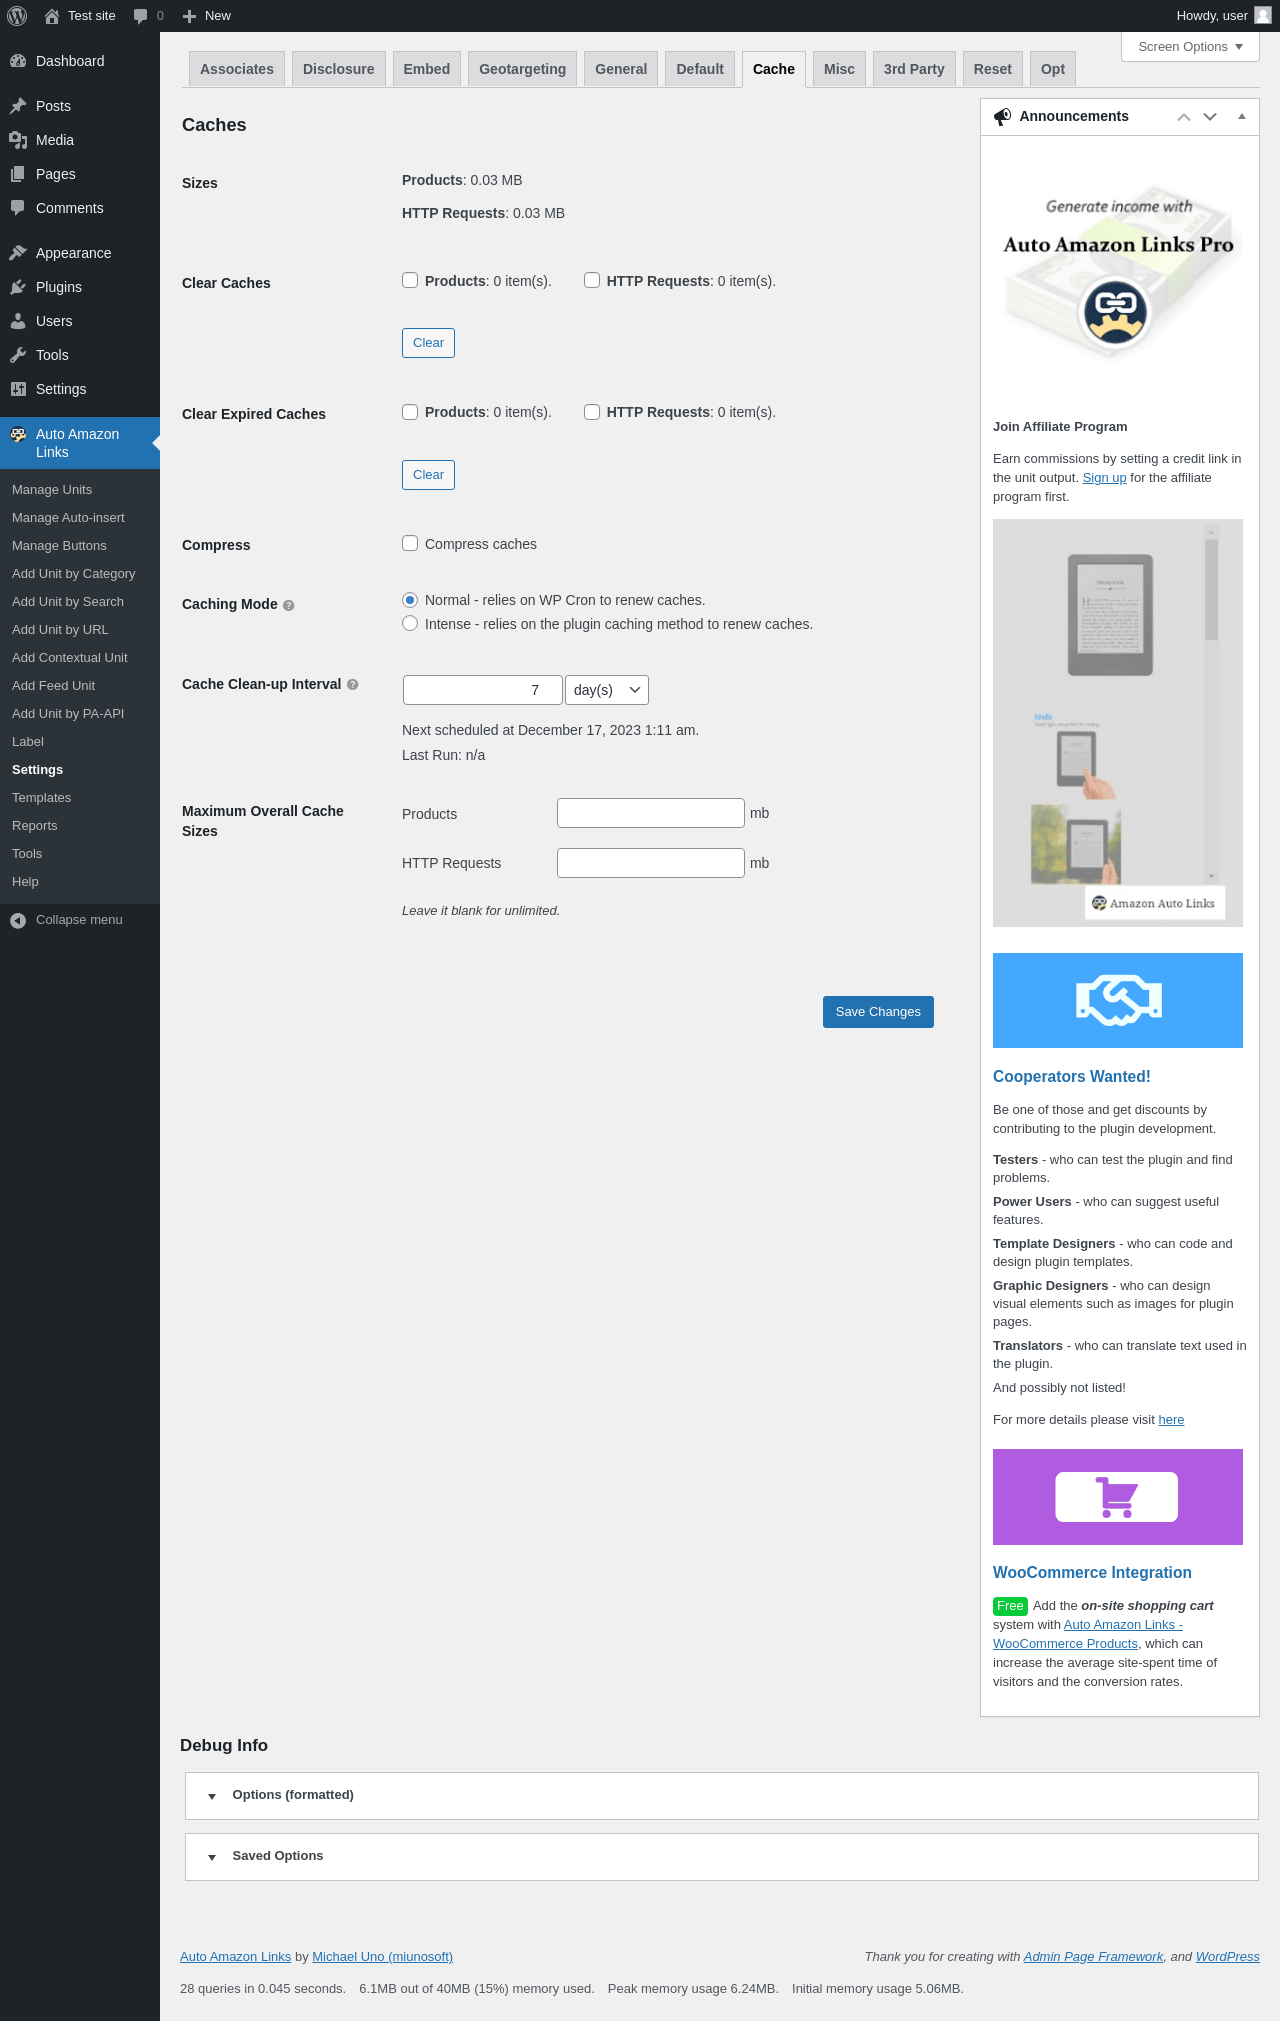Click the Settings sliders icon
Screen dimensions: 1280x2021
click(x=18, y=389)
